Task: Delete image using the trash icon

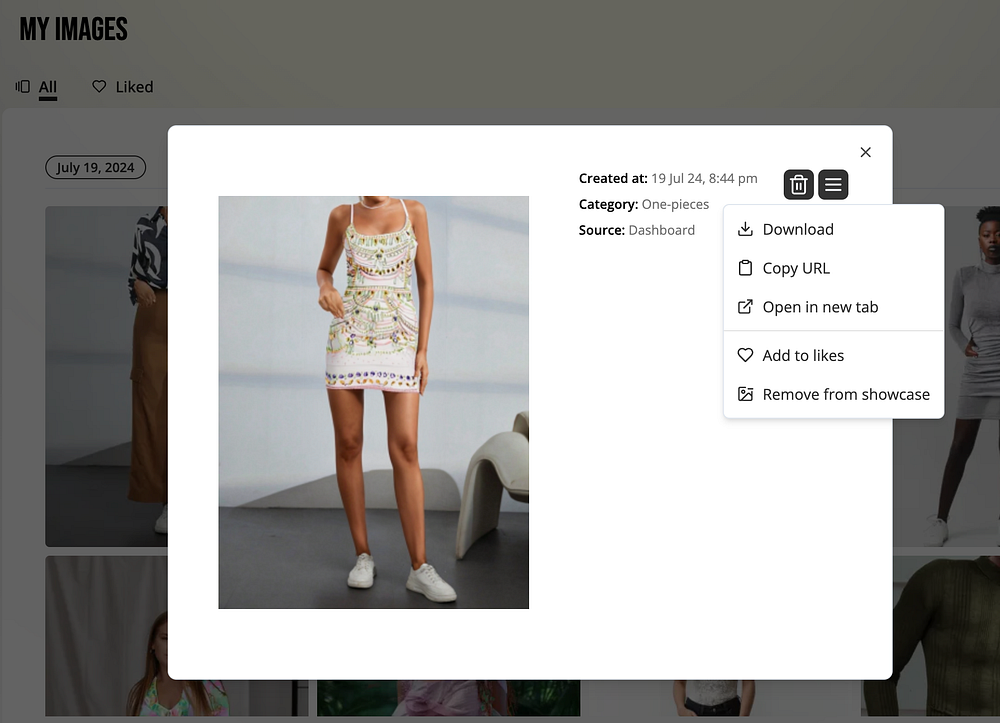Action: coord(798,185)
